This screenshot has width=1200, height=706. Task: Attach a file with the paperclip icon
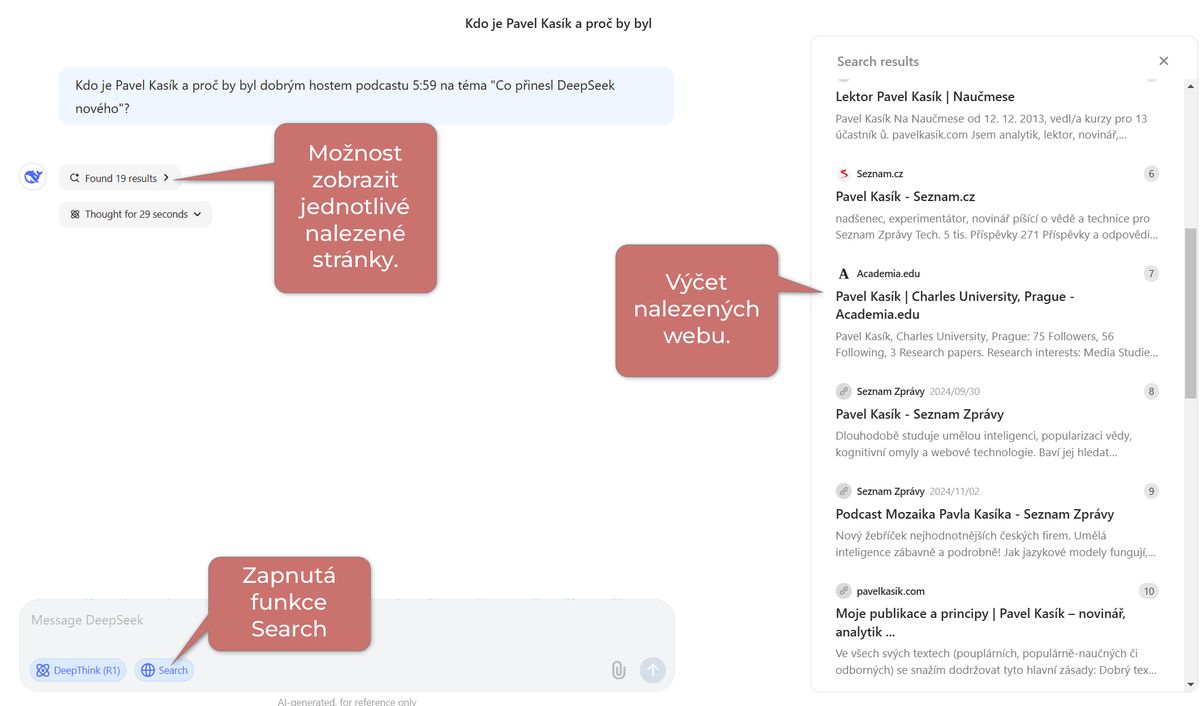click(x=619, y=670)
